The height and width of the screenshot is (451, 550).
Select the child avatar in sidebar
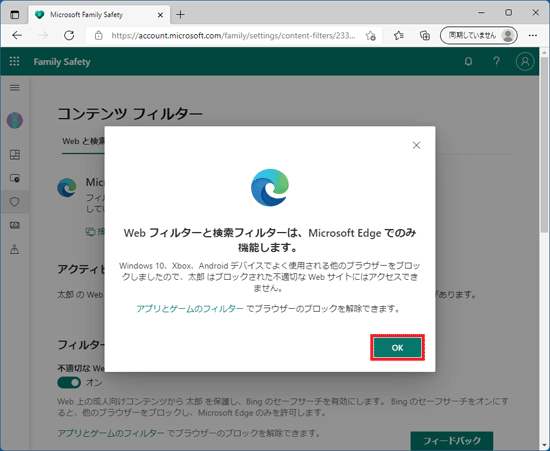(15, 120)
